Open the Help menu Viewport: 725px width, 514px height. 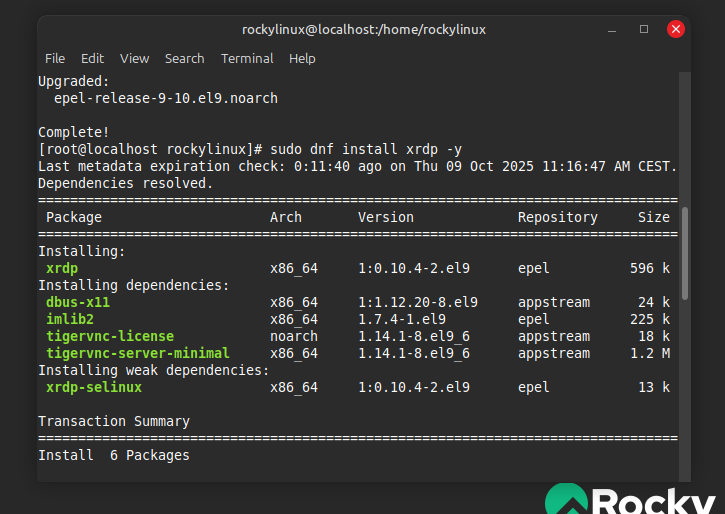pyautogui.click(x=302, y=59)
